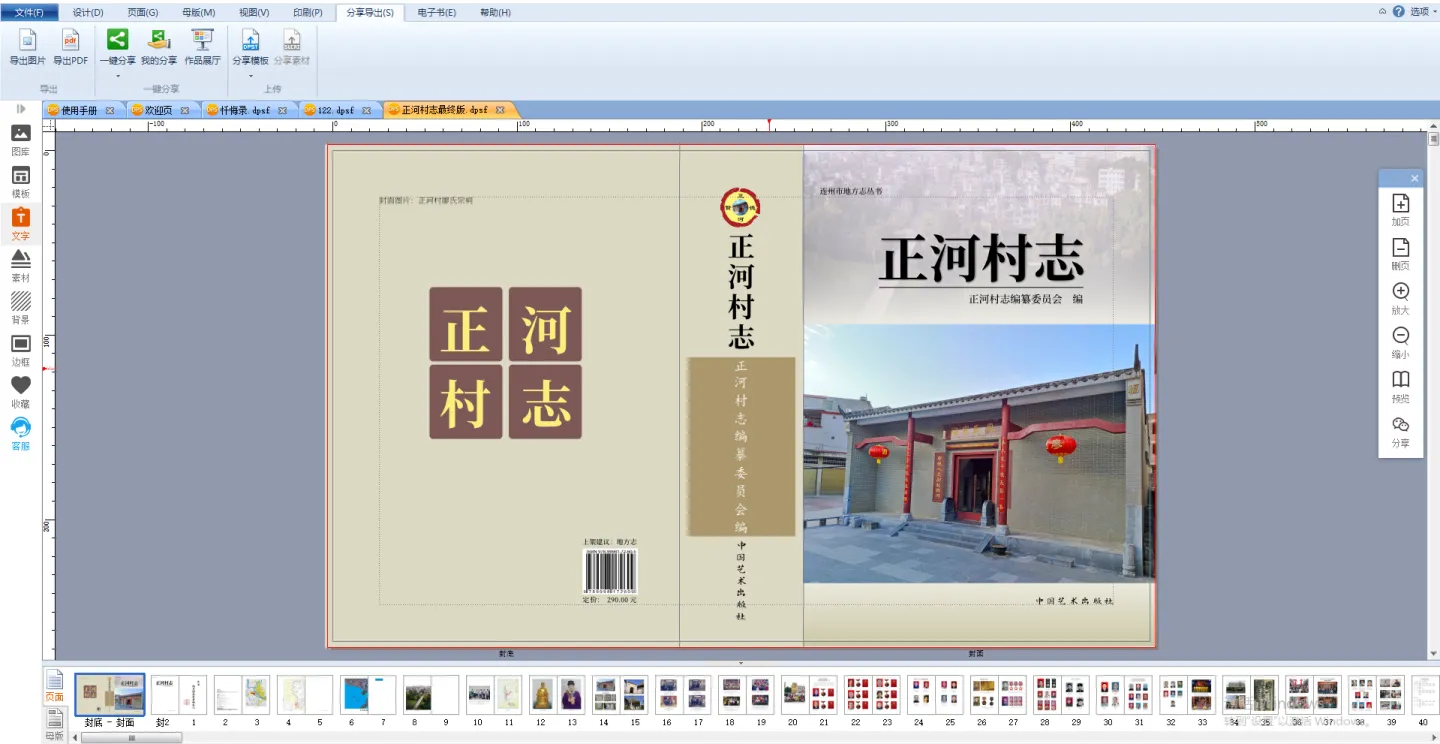Close the 122.dpsf tab
This screenshot has width=1440, height=744.
click(x=367, y=110)
